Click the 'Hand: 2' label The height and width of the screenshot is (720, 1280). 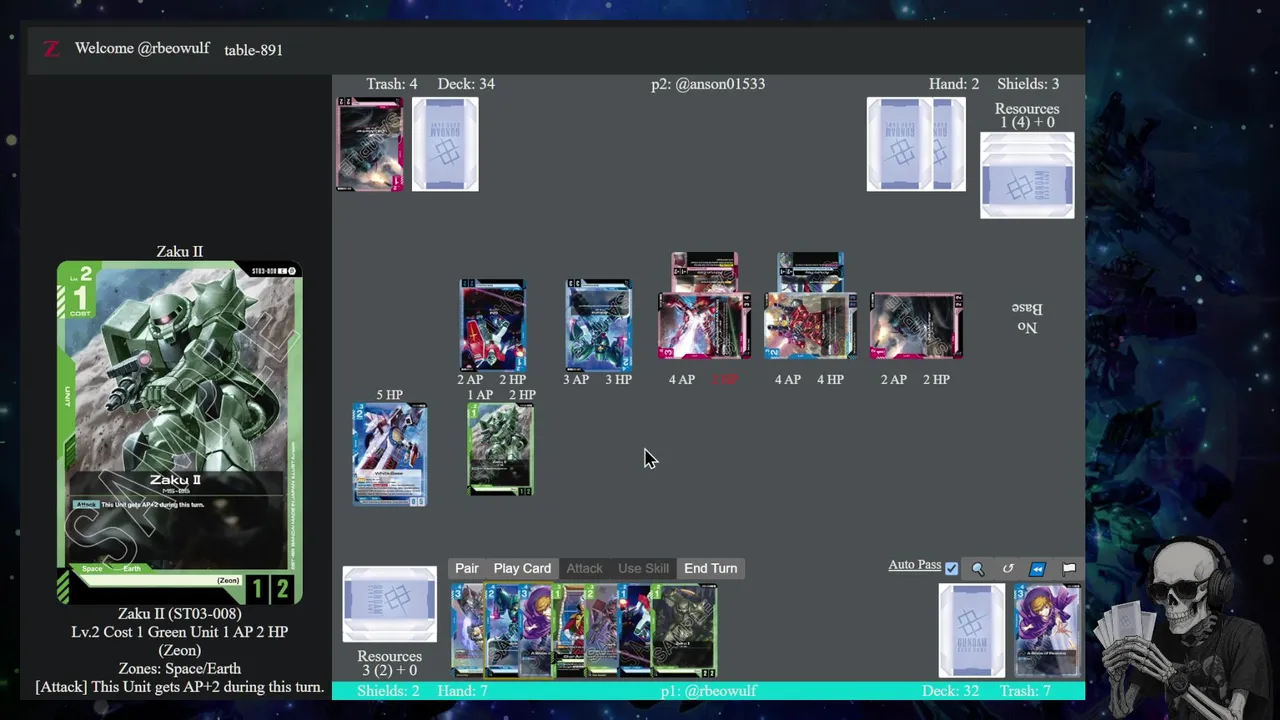pyautogui.click(x=954, y=84)
